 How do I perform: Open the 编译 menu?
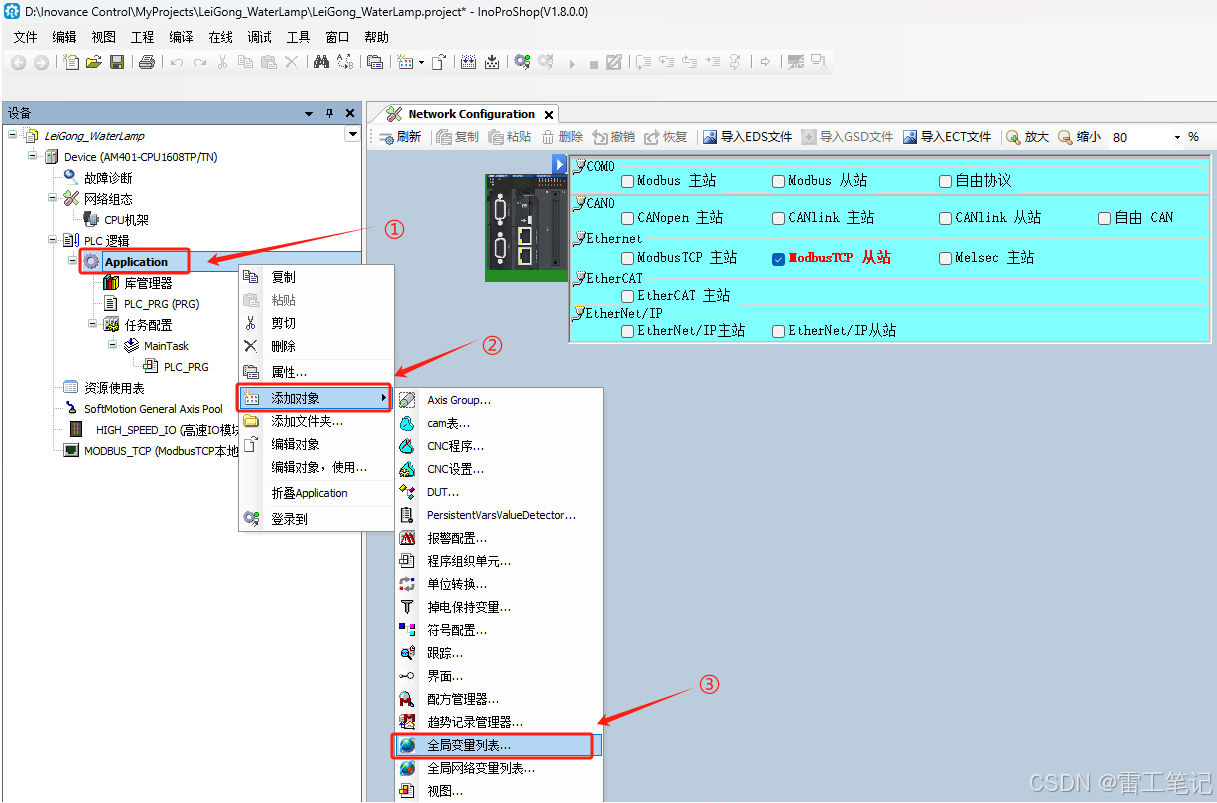pos(181,37)
